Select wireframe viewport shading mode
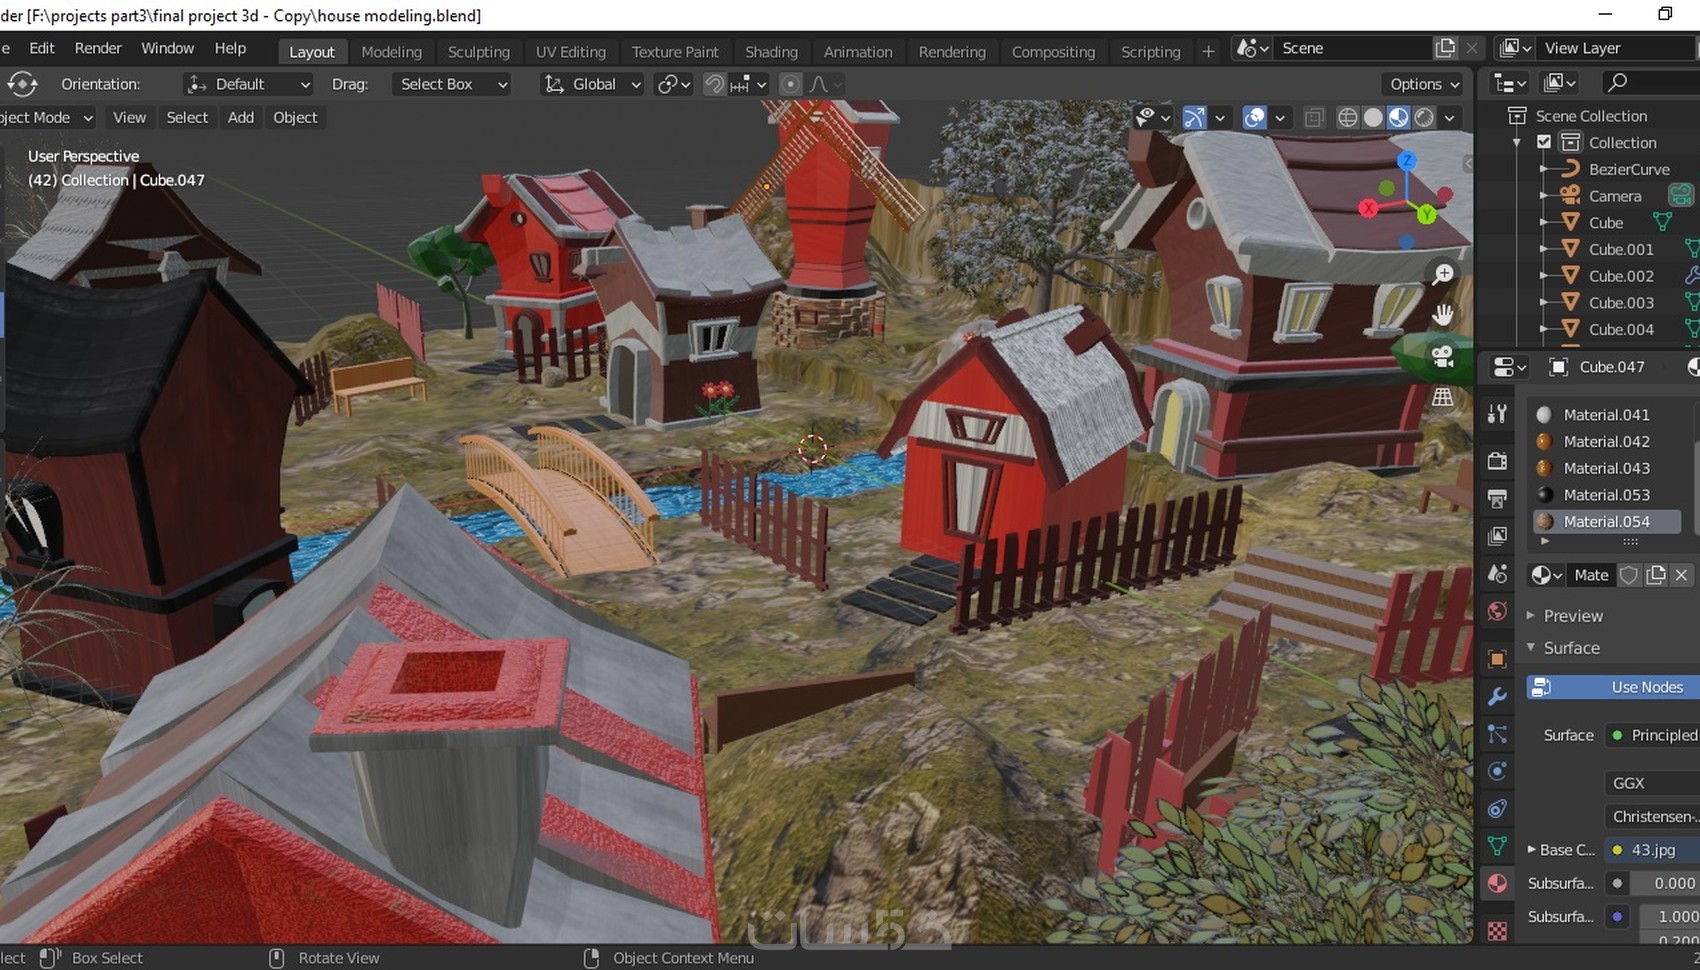 tap(1348, 118)
